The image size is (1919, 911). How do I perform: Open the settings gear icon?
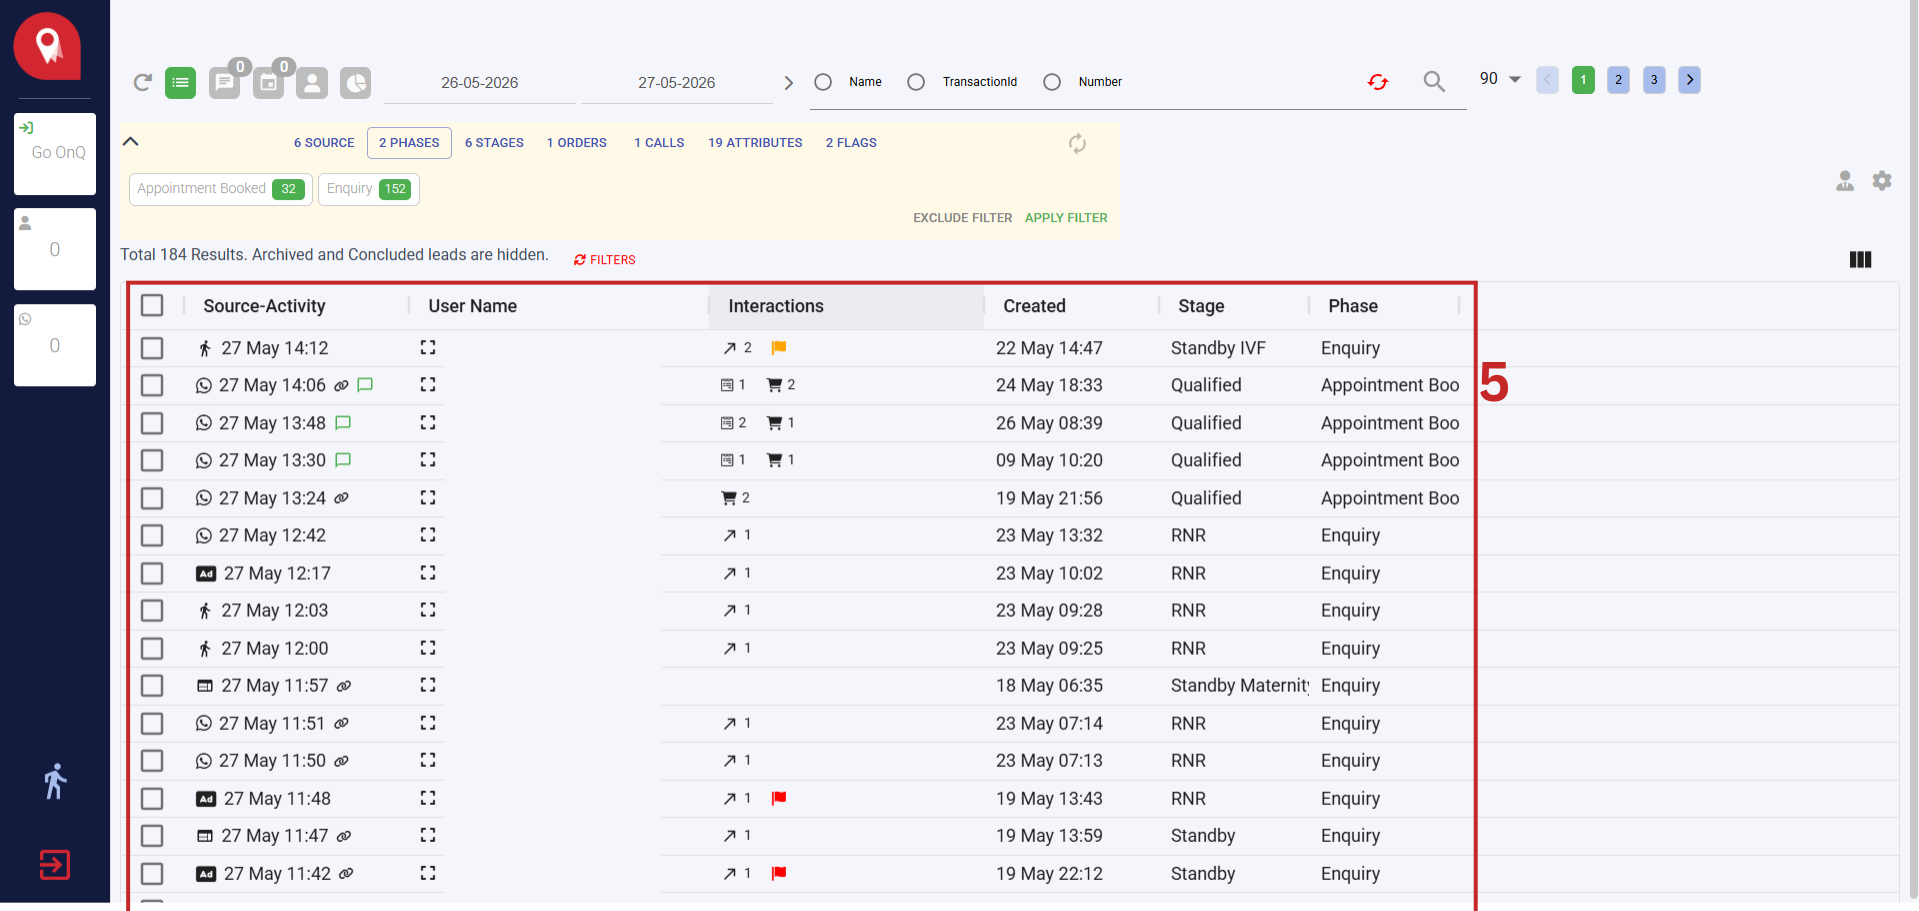tap(1882, 181)
